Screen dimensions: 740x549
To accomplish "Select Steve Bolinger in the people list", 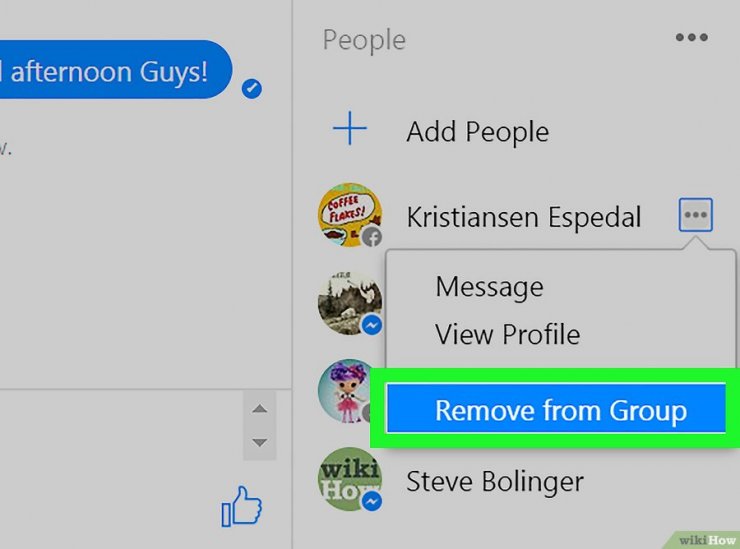I will pyautogui.click(x=495, y=481).
